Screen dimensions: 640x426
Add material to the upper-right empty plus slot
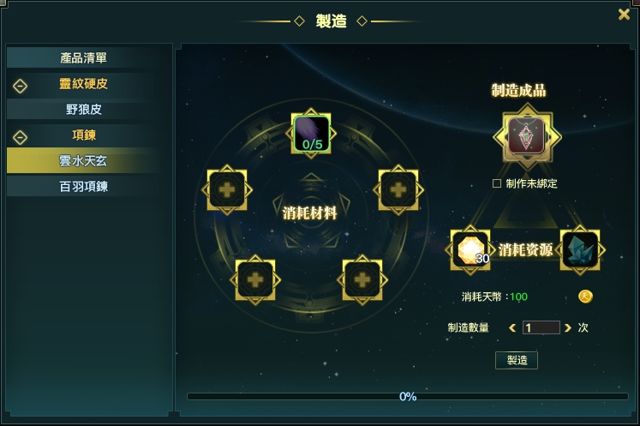(x=398, y=190)
